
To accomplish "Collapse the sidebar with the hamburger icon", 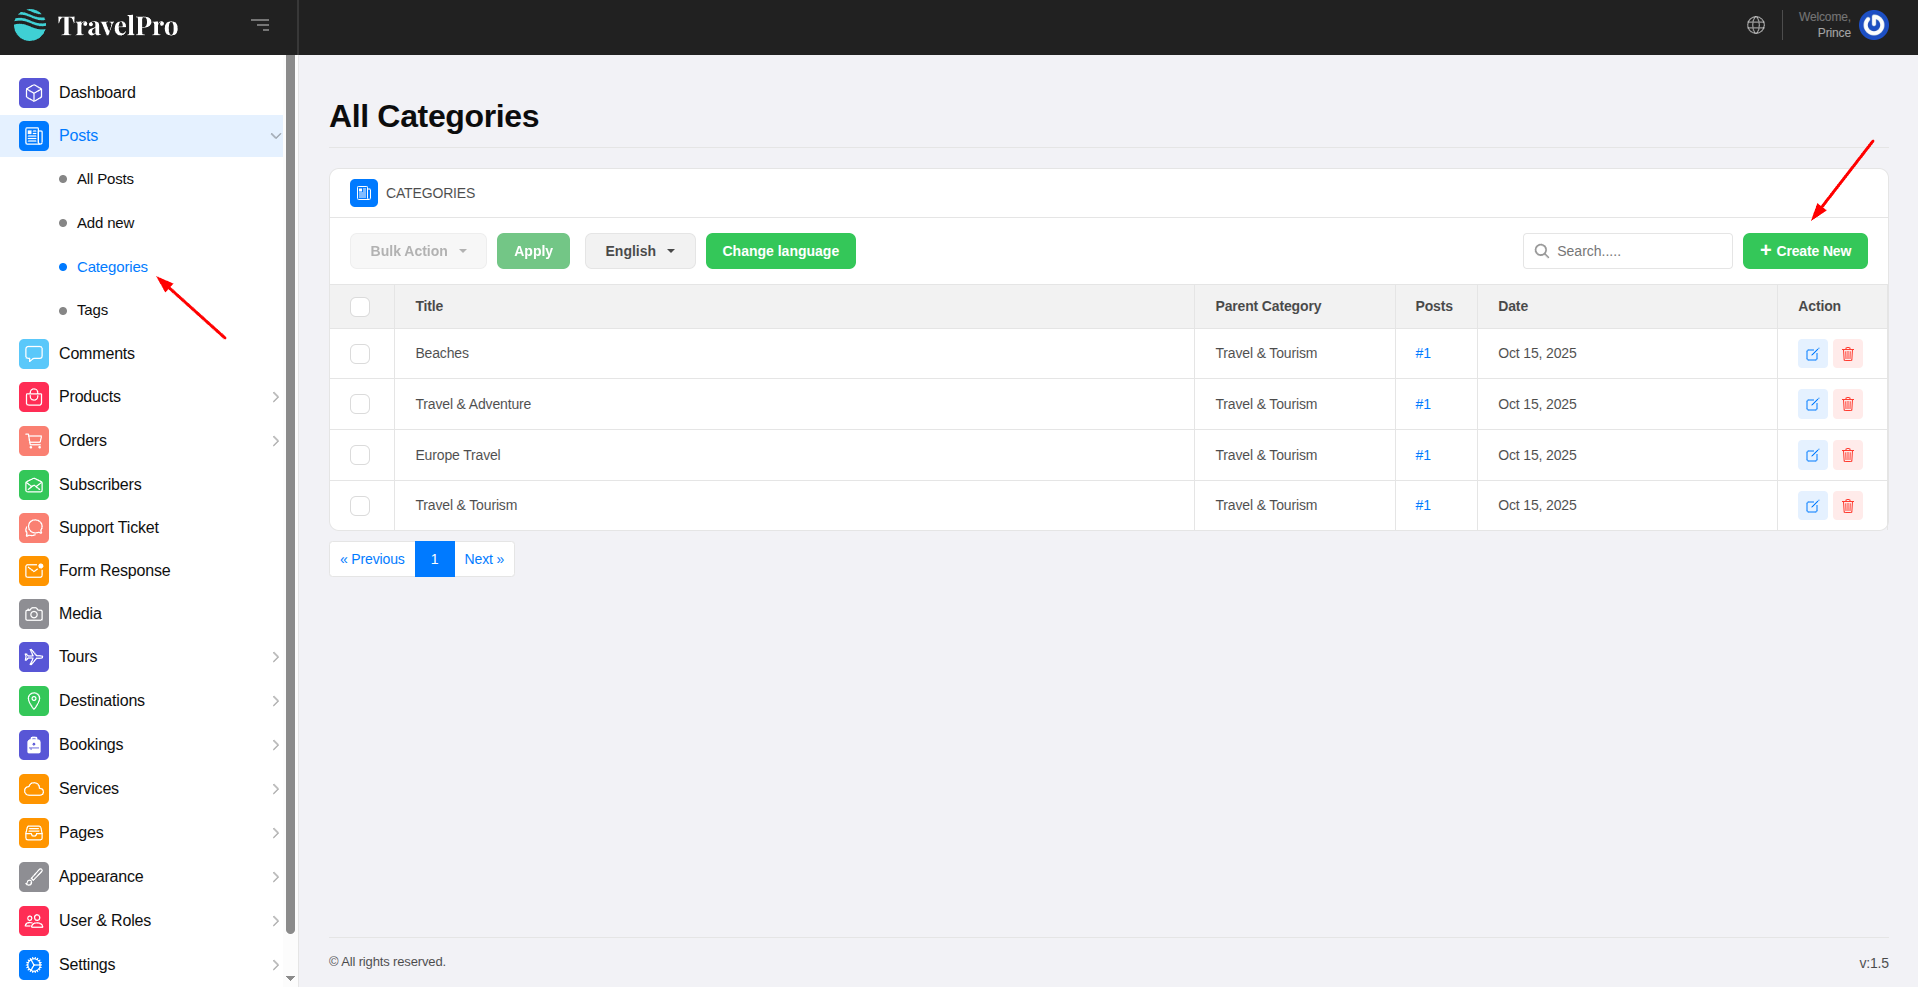I will [x=260, y=25].
